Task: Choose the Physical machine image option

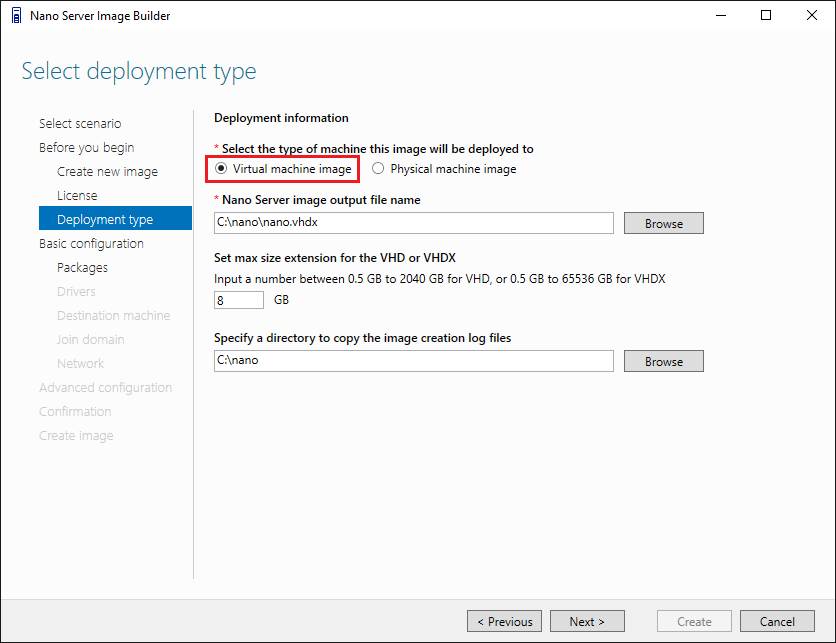Action: click(378, 168)
